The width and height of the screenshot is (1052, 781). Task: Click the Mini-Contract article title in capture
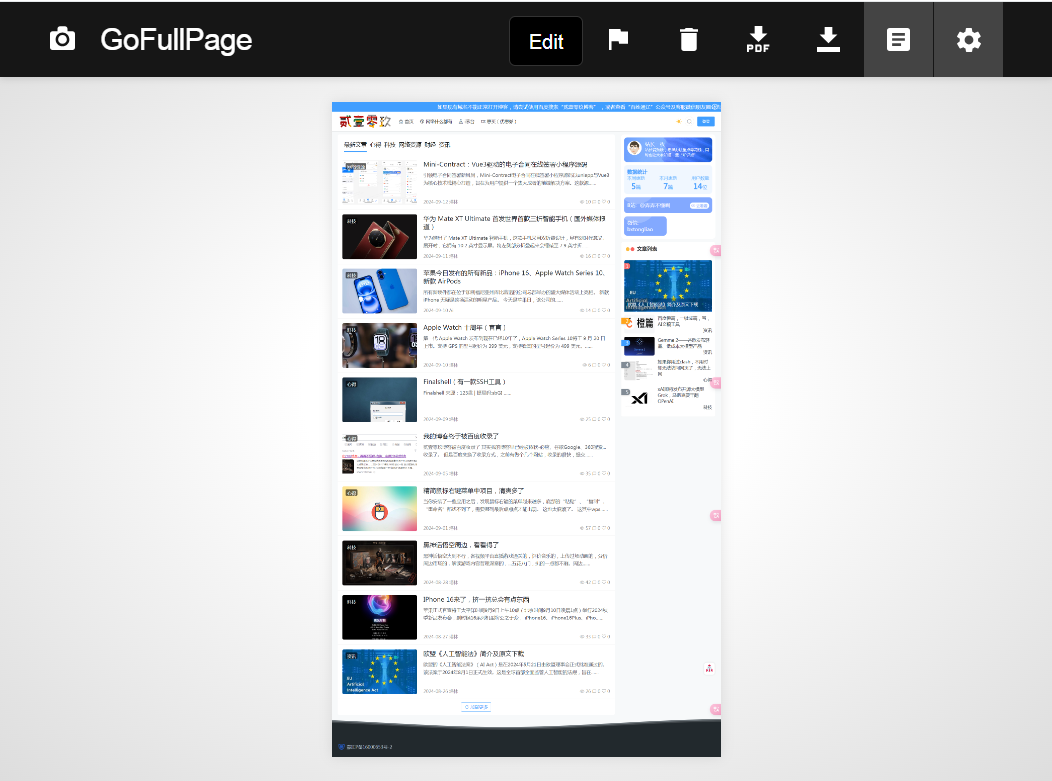point(505,164)
